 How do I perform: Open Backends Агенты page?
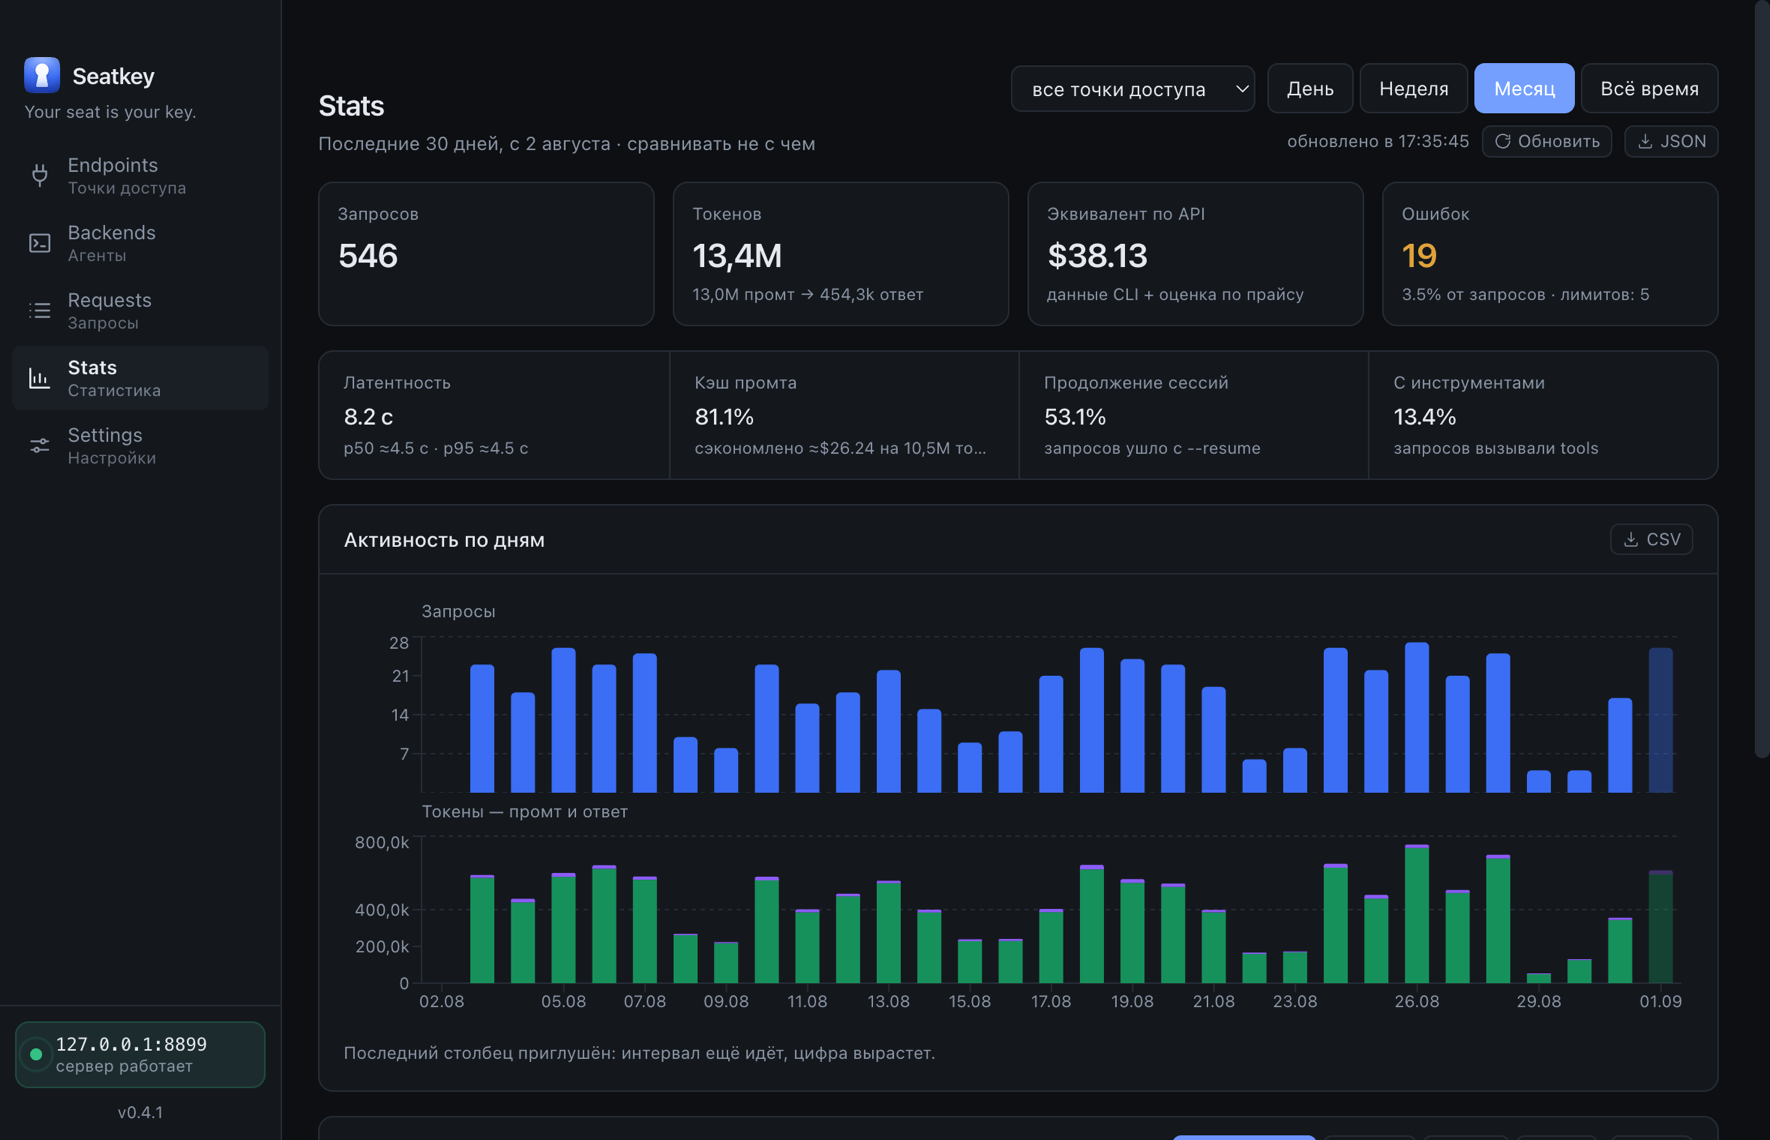[140, 243]
